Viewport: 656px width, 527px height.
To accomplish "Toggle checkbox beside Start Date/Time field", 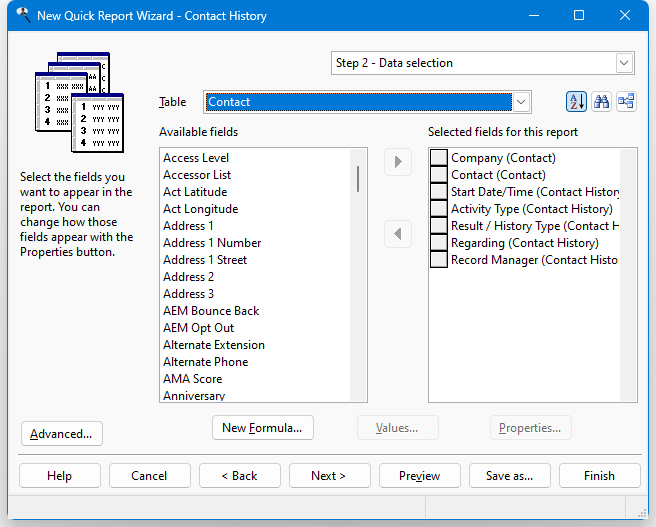I will pyautogui.click(x=439, y=192).
